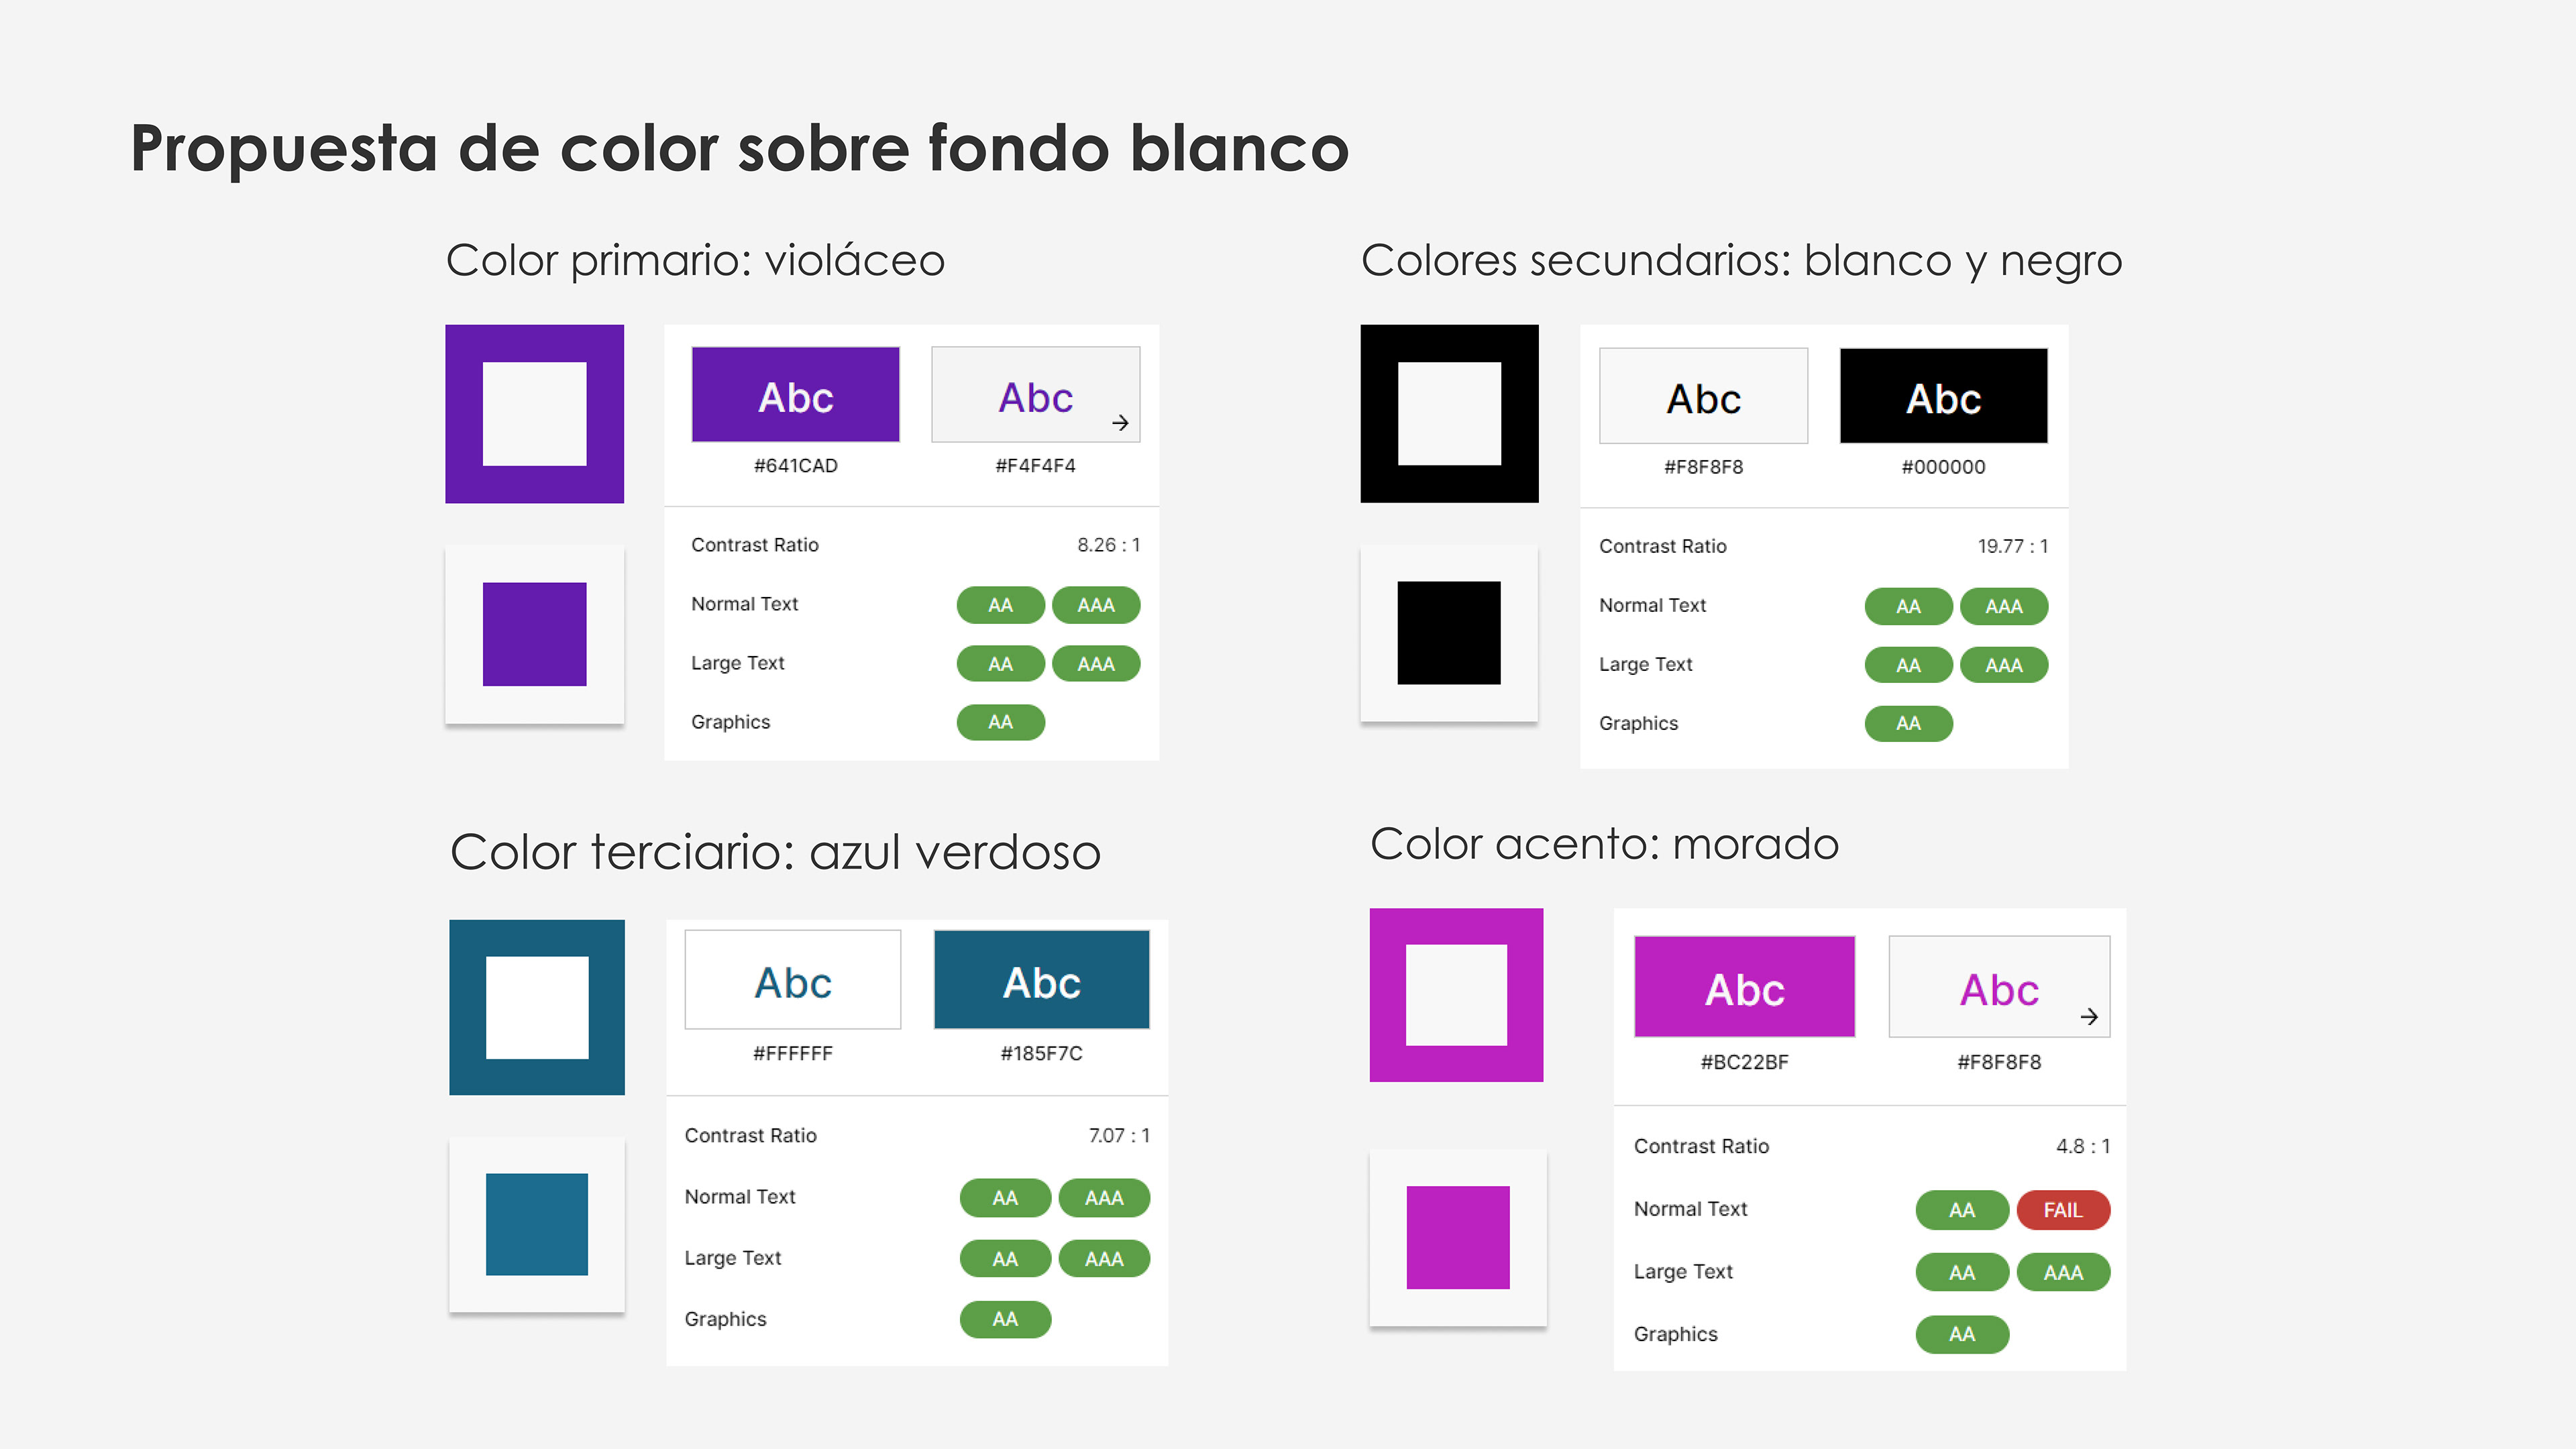This screenshot has height=1449, width=2576.
Task: Click the AAA badge under 8.26:1 Normal Text
Action: click(x=1096, y=605)
